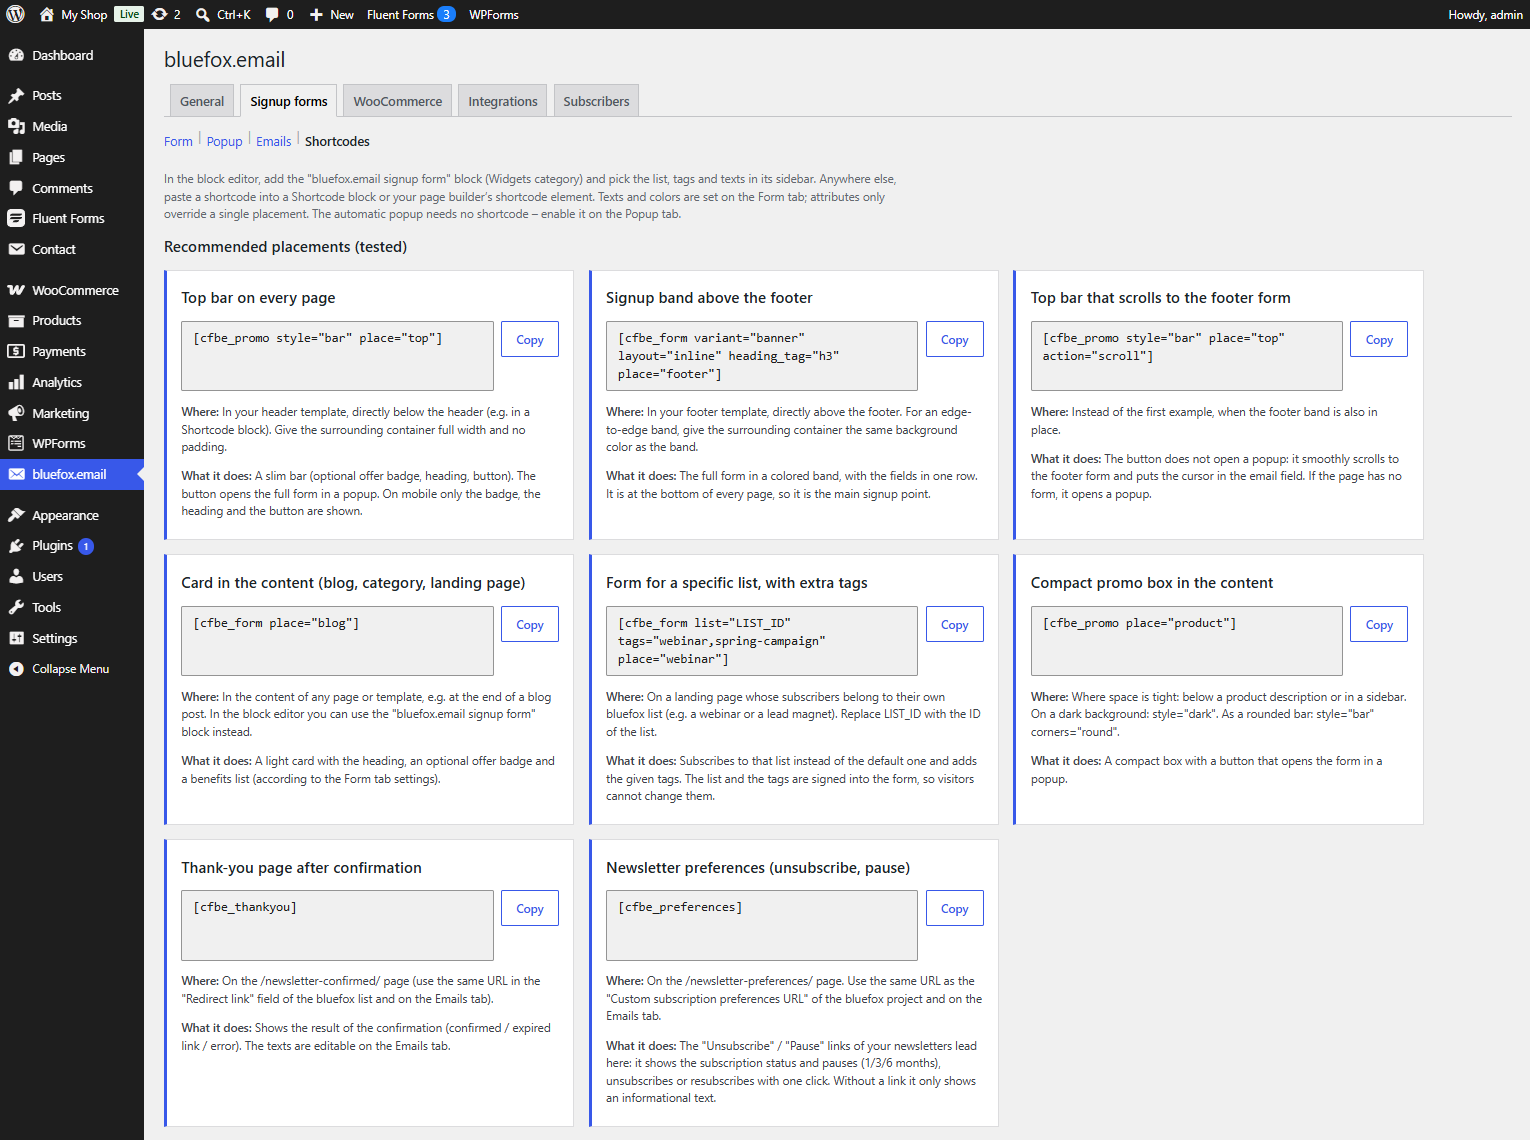The width and height of the screenshot is (1530, 1140).
Task: Open WPForms in the admin bar
Action: tap(494, 14)
